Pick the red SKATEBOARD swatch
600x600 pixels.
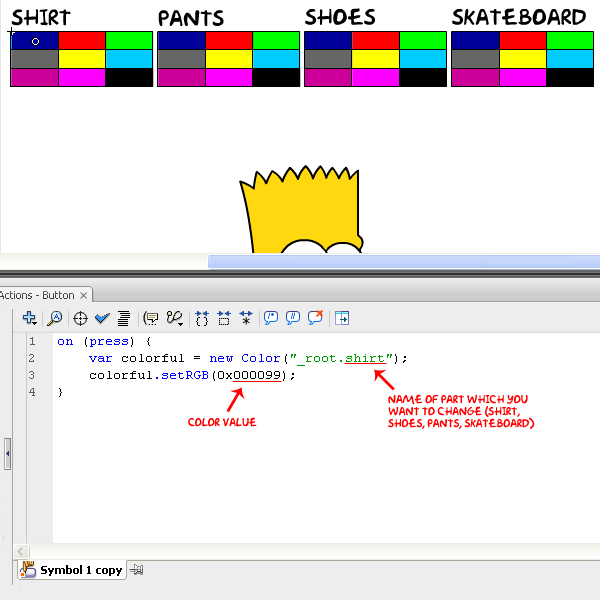(x=523, y=41)
